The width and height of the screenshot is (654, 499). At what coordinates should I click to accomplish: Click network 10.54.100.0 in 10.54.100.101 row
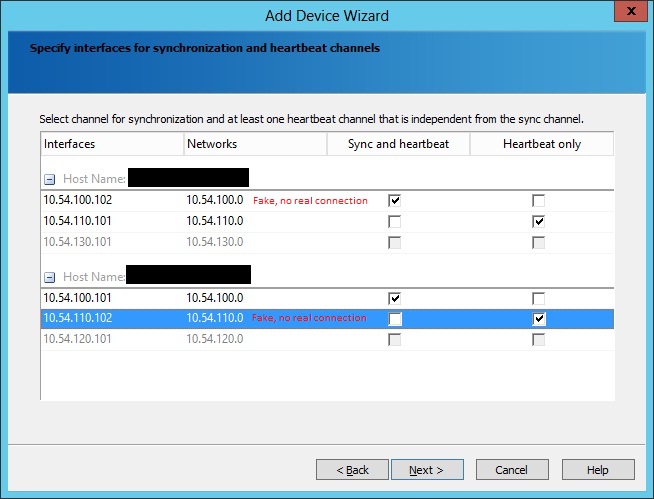pos(215,298)
